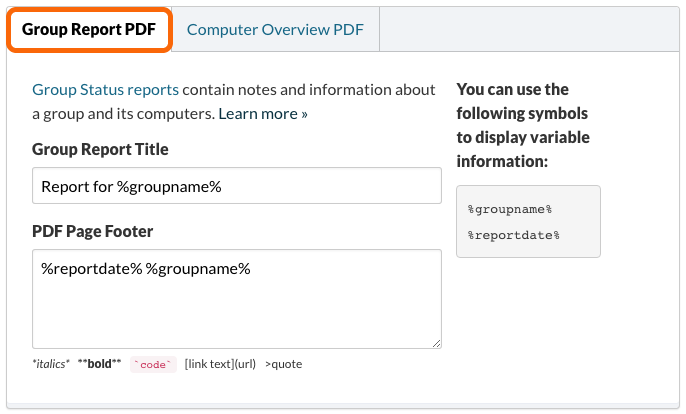Open the Computer Overview PDF tab

(x=275, y=30)
